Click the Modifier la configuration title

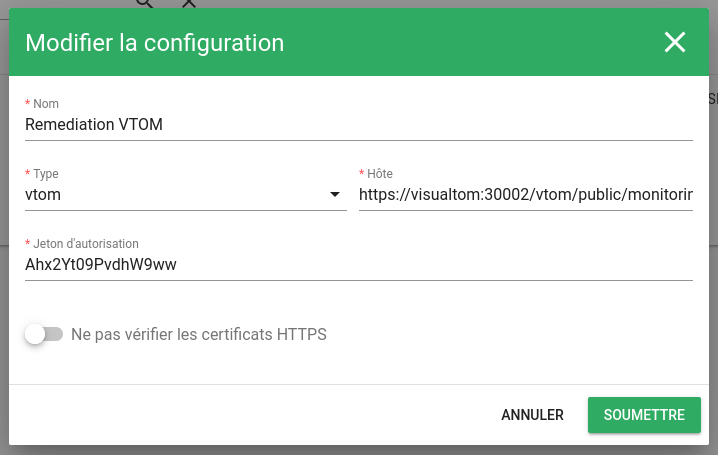[x=154, y=43]
